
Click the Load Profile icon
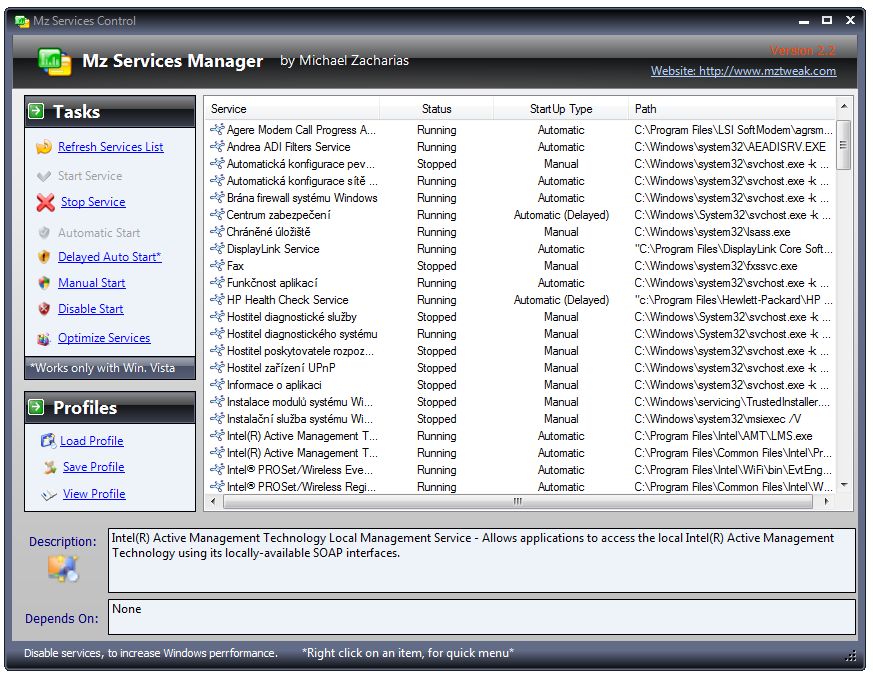48,441
